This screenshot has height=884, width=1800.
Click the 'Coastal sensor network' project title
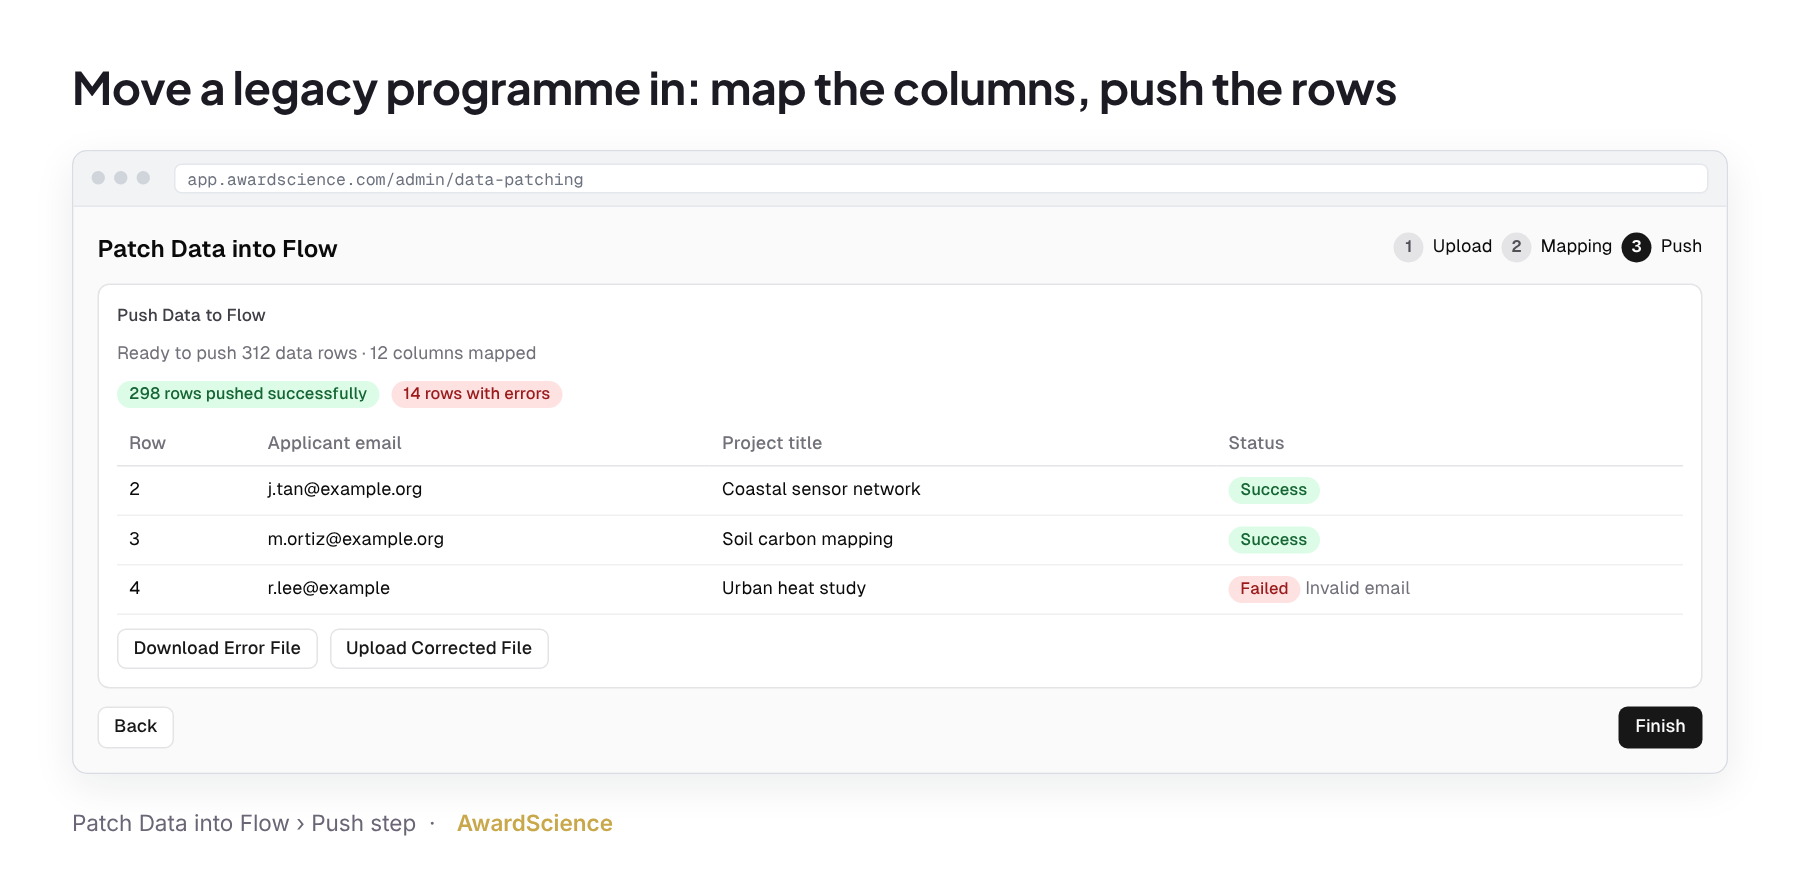click(x=821, y=489)
